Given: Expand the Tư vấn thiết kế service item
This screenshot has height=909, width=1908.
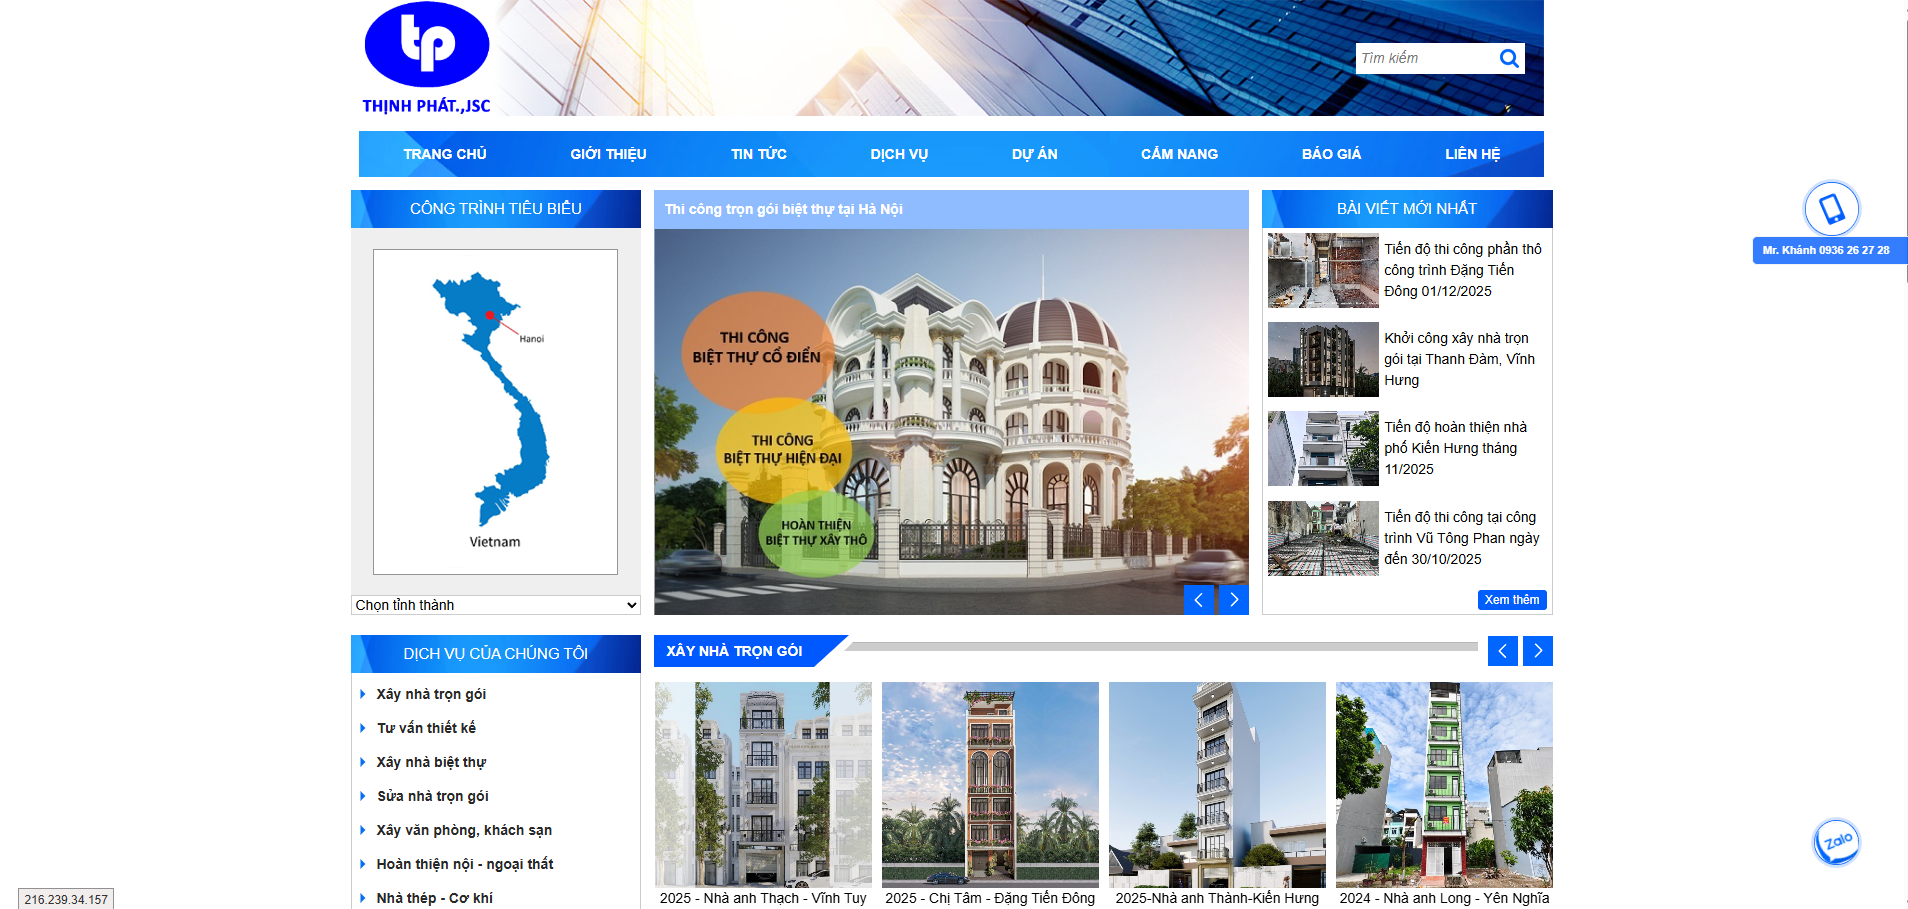Looking at the screenshot, I should 426,728.
